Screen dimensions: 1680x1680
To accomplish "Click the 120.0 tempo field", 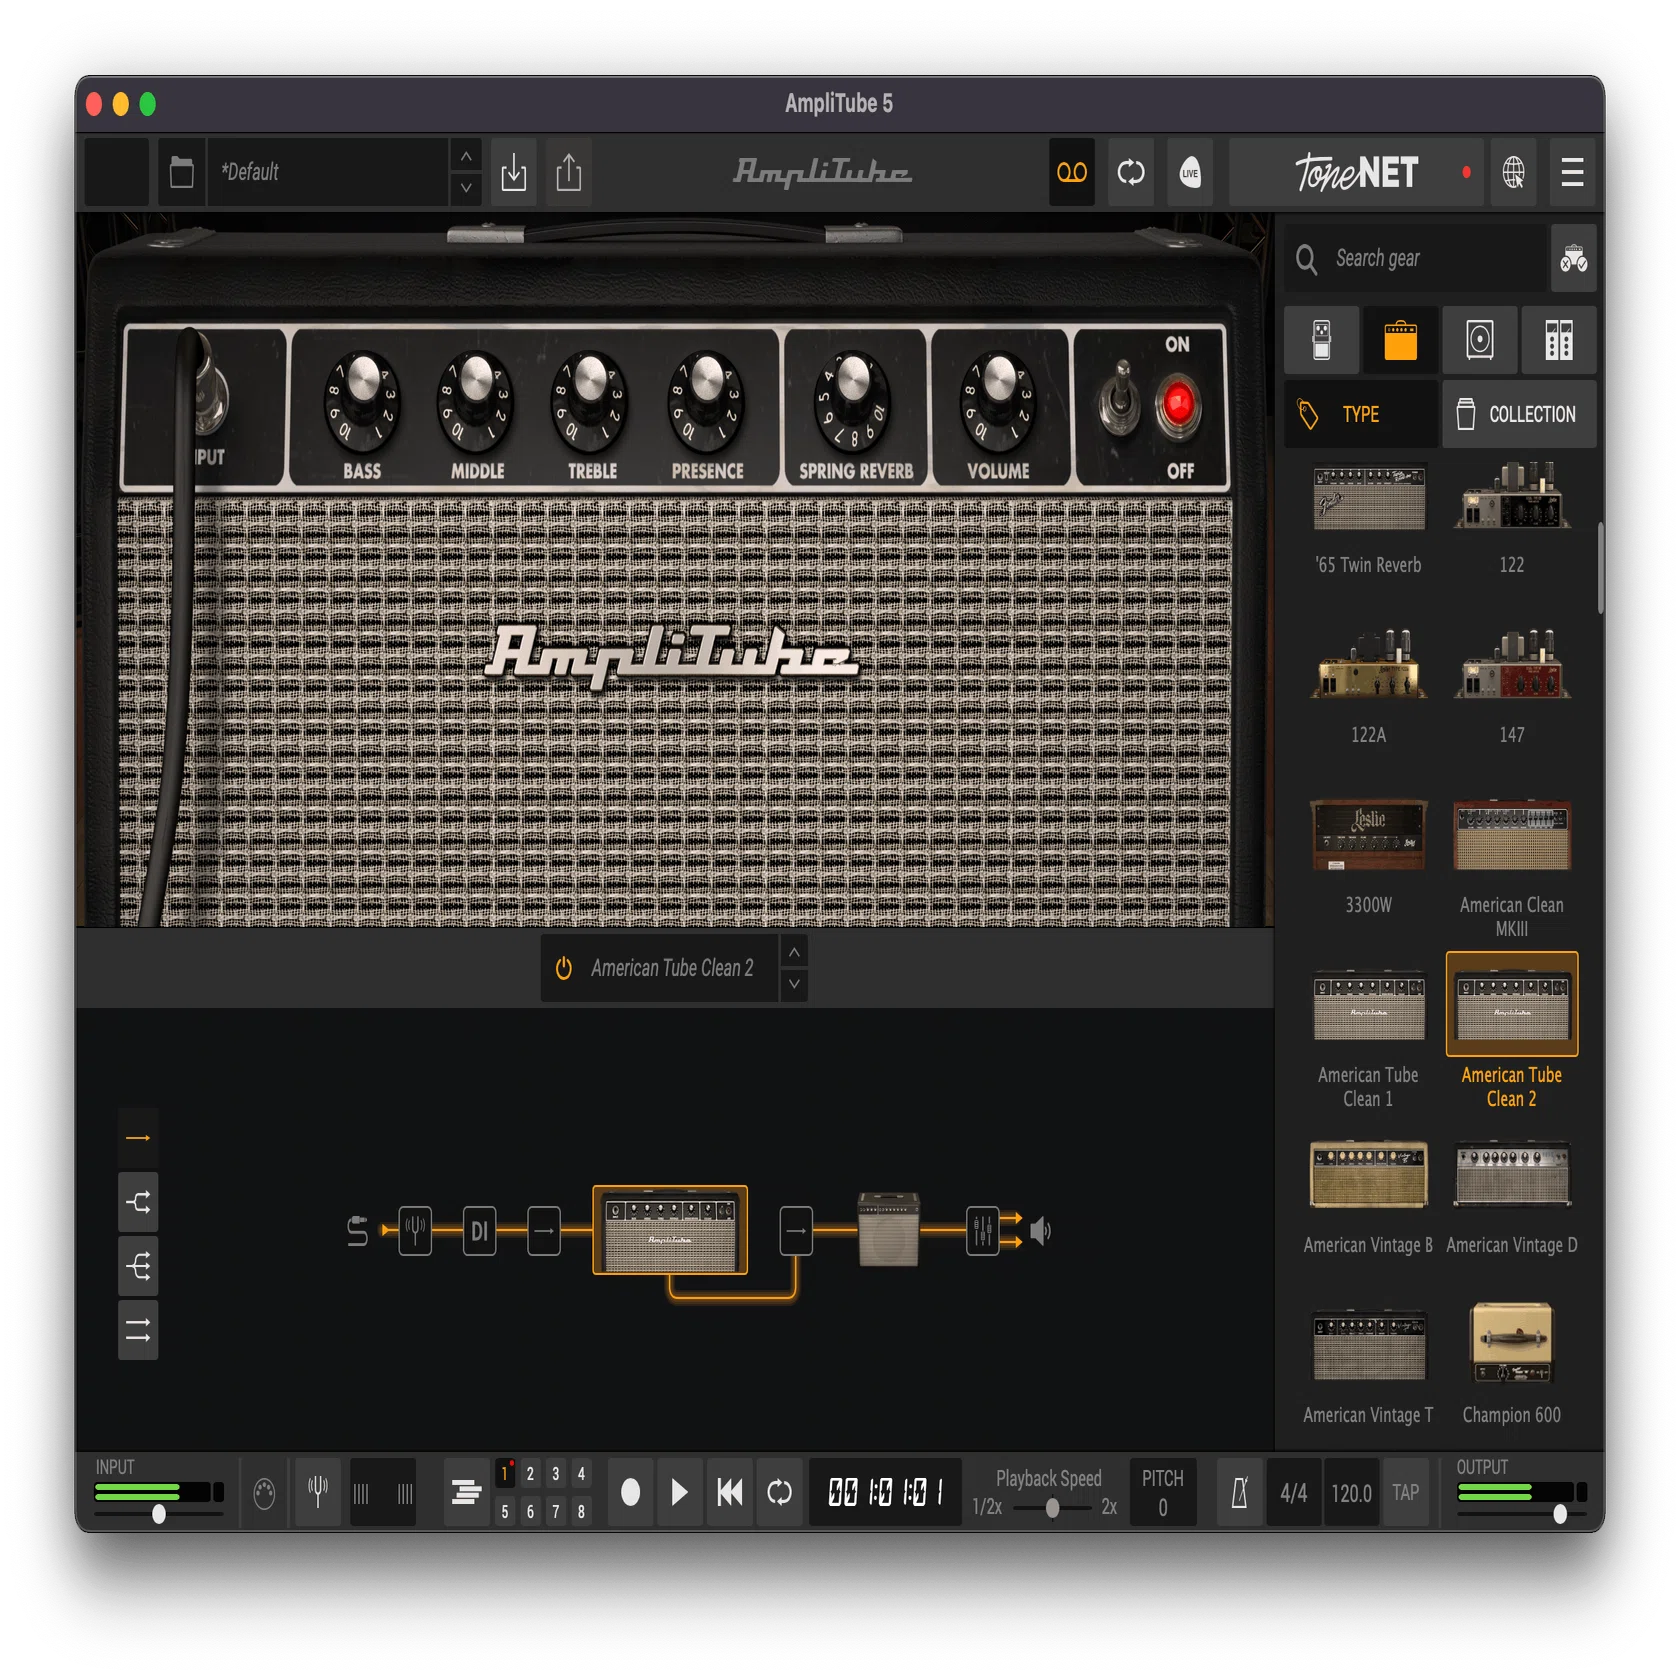I will pos(1351,1493).
